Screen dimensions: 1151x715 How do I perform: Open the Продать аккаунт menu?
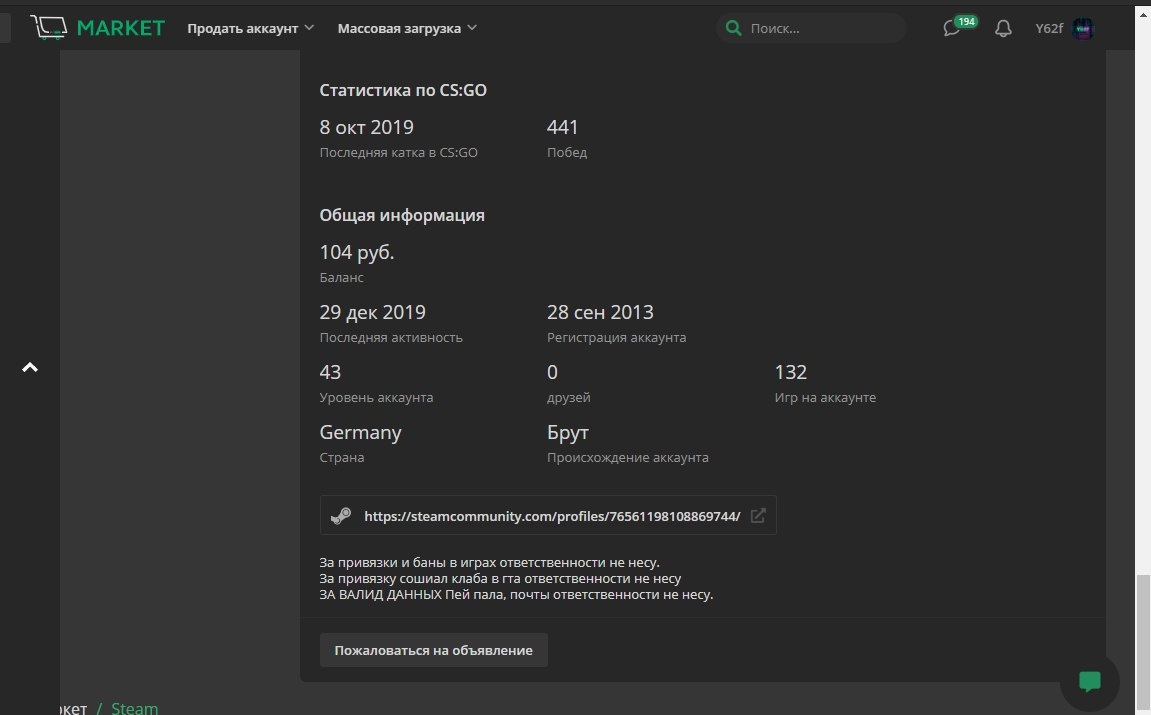pyautogui.click(x=242, y=28)
